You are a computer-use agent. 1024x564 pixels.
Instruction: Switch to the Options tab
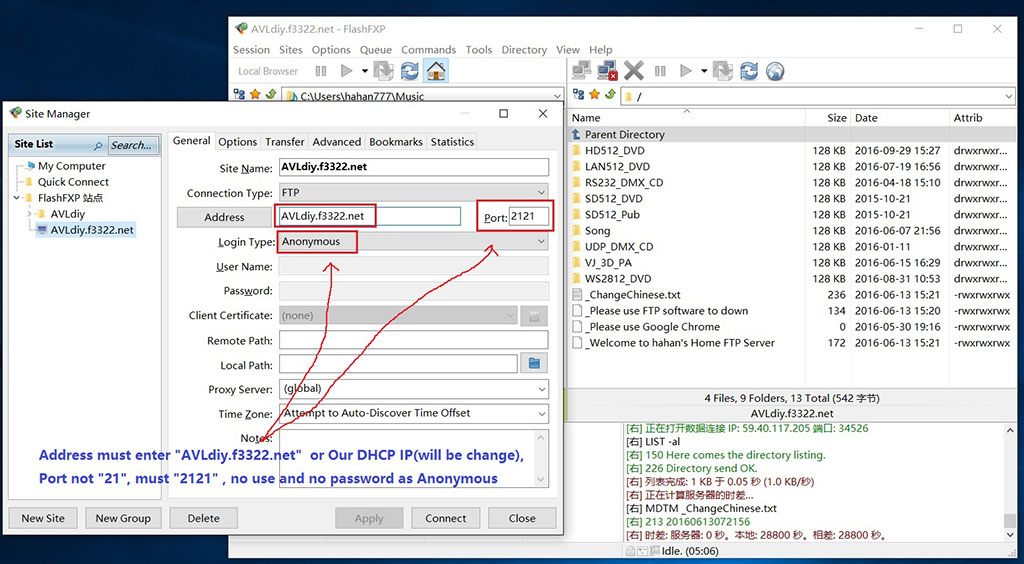click(238, 142)
